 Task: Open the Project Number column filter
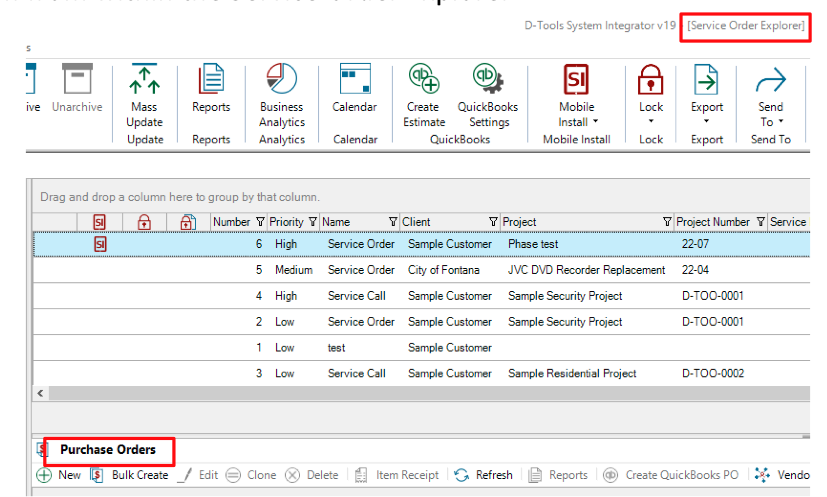[x=761, y=222]
